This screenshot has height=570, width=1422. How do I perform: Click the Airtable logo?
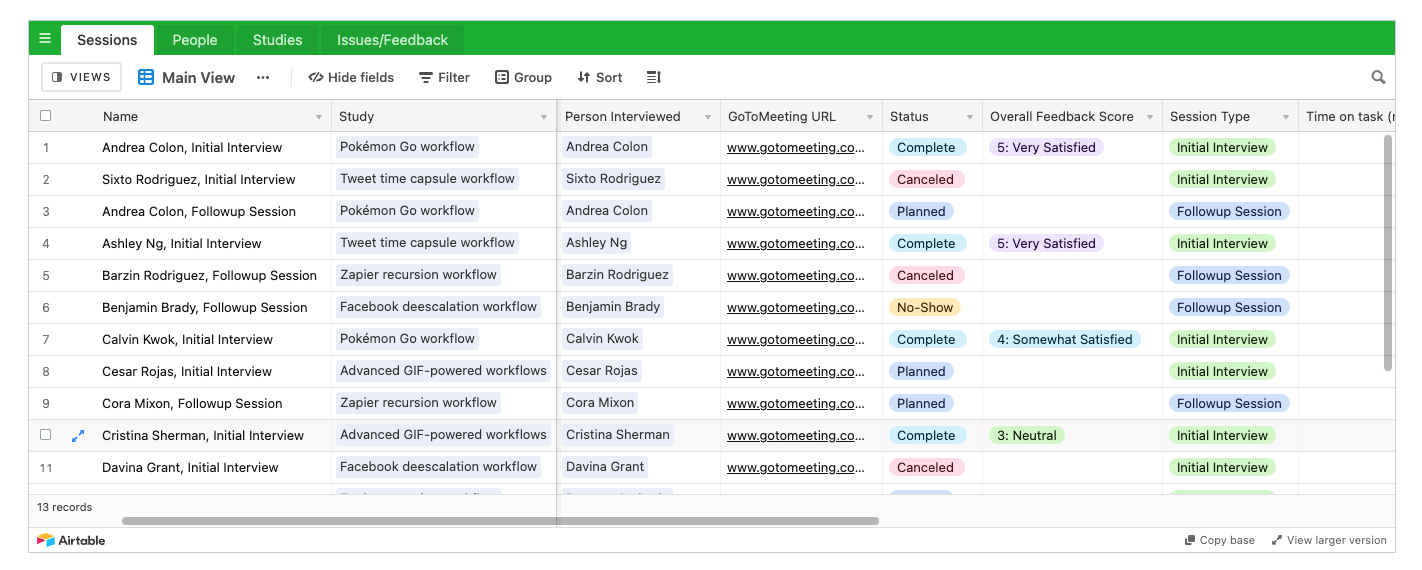[x=71, y=540]
